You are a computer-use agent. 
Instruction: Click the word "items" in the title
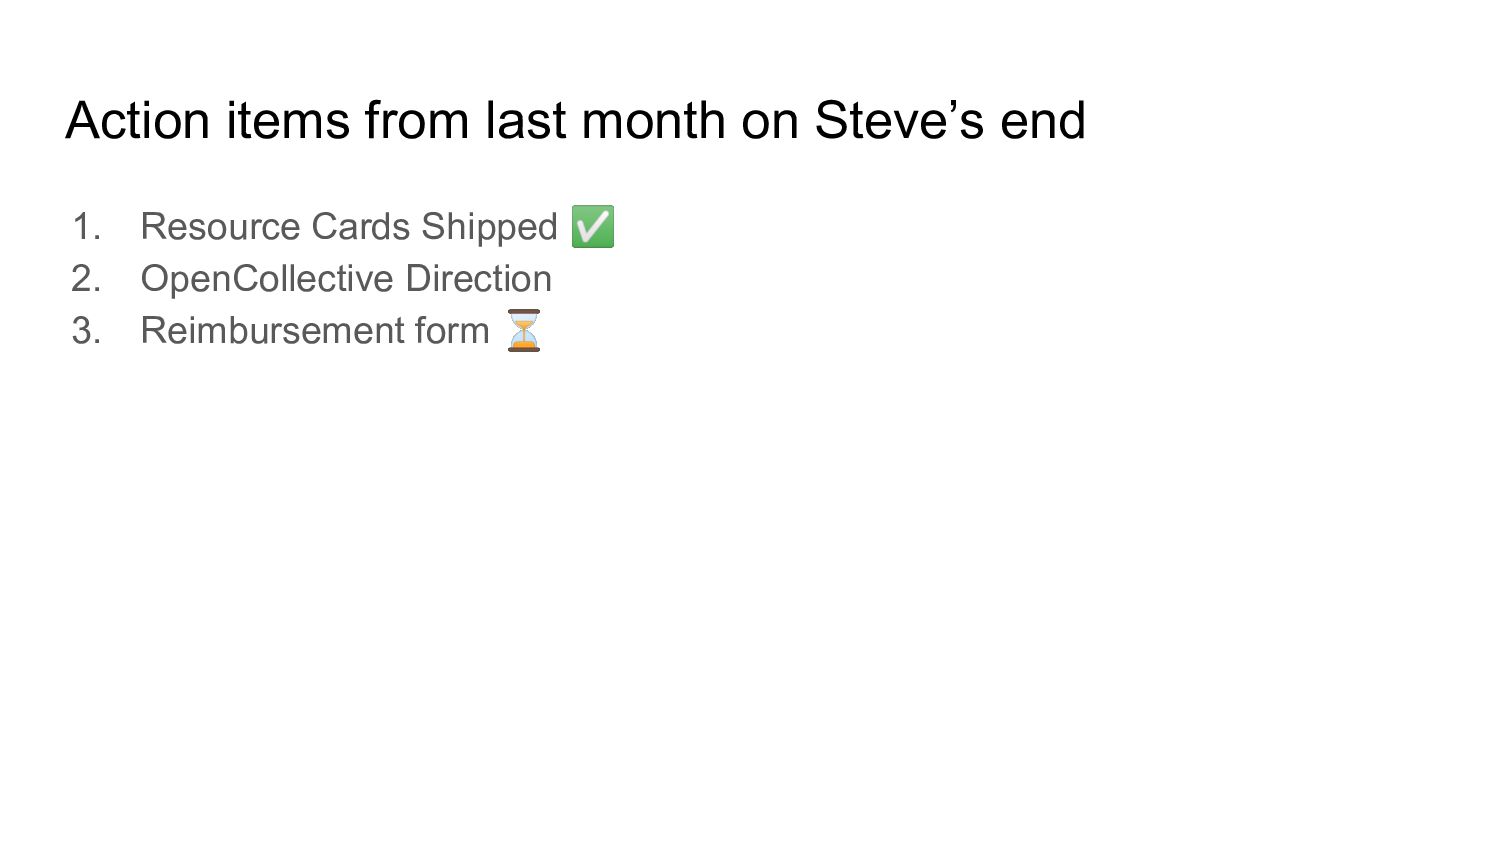pos(287,121)
